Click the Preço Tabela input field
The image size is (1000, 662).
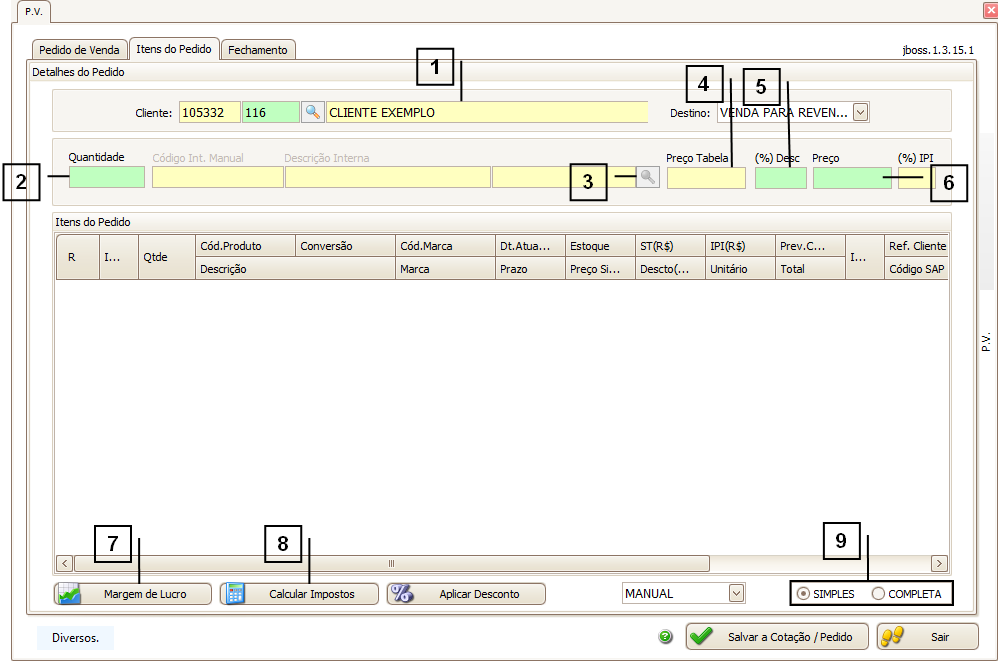click(x=706, y=178)
